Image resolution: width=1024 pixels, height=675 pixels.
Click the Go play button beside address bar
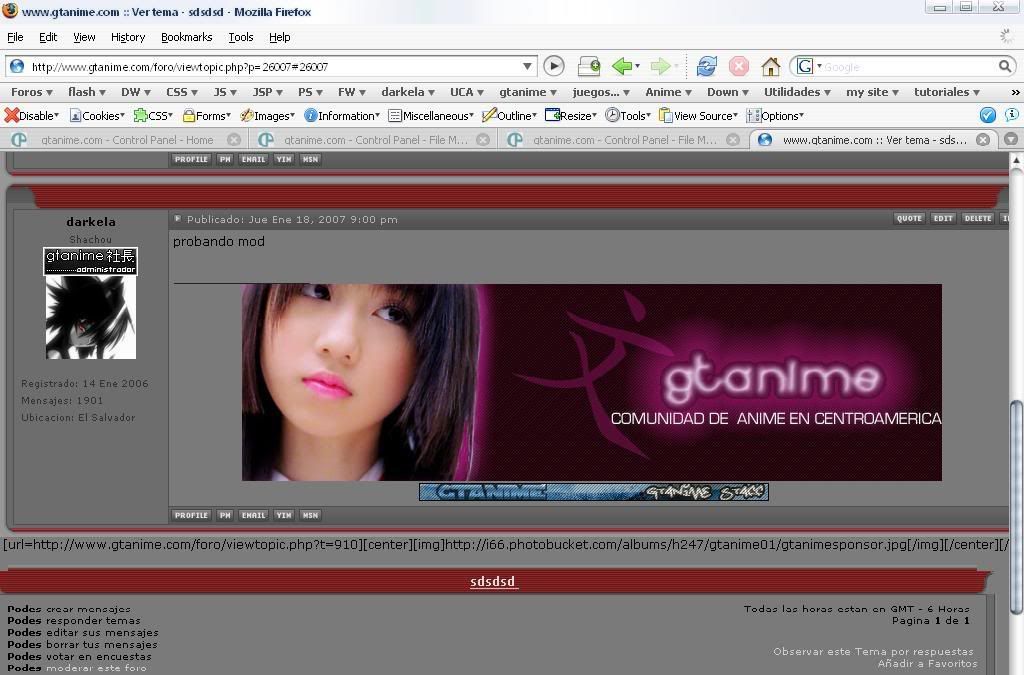click(x=554, y=66)
